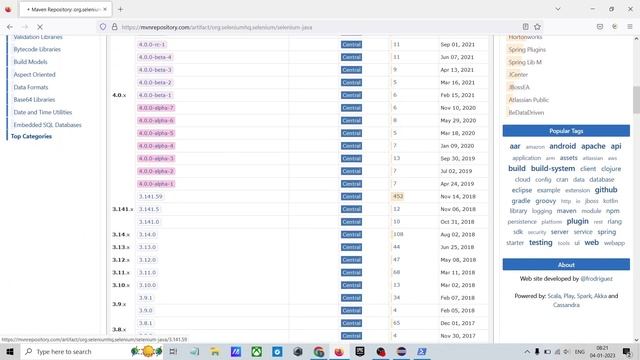Close the Maven Repository tab

[105, 9]
